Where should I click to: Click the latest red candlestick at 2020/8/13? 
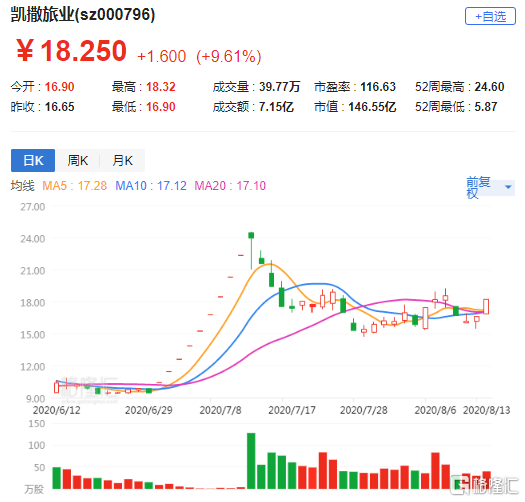[x=486, y=306]
